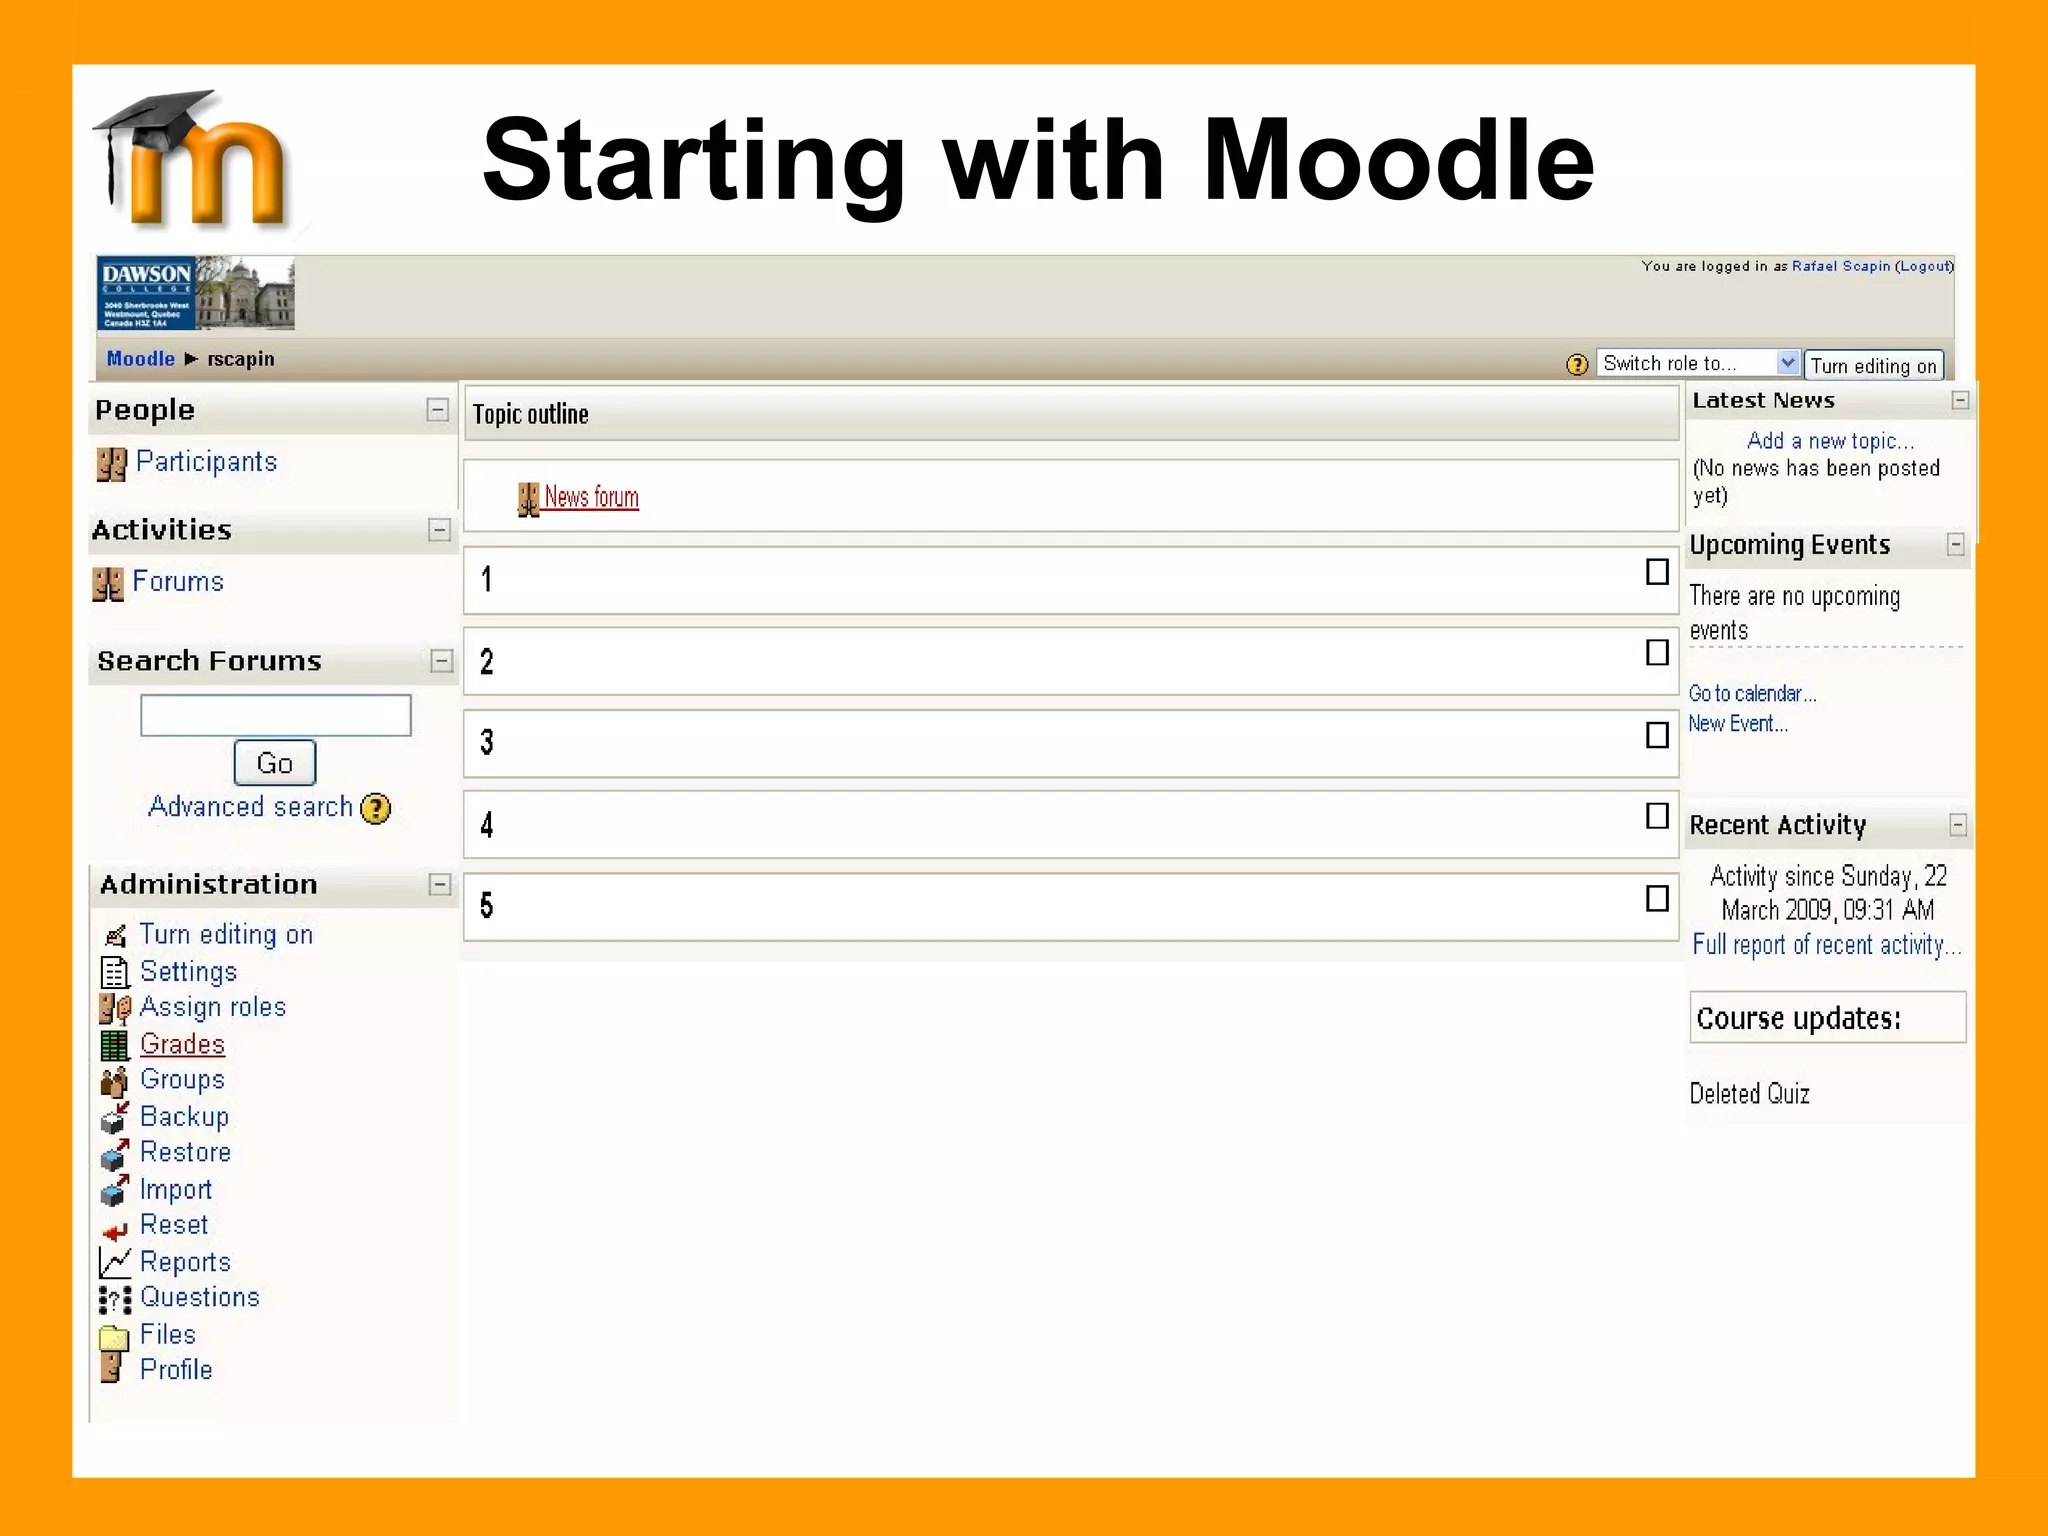Image resolution: width=2048 pixels, height=1536 pixels.
Task: Click the Reports chart icon
Action: click(x=115, y=1263)
